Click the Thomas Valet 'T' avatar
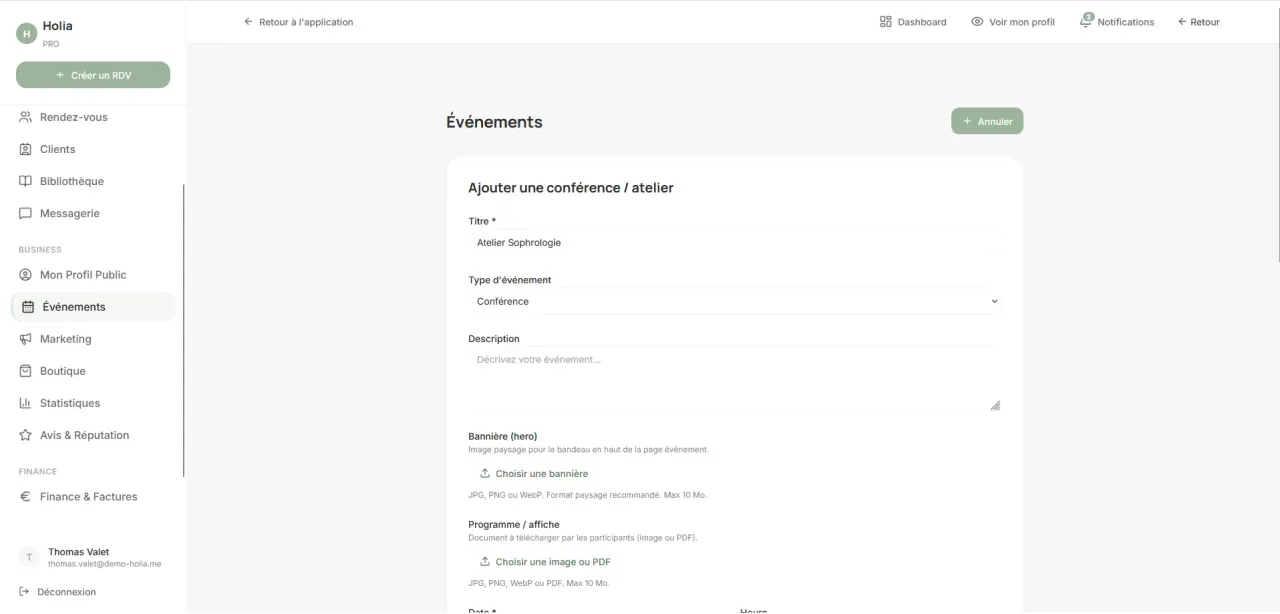Viewport: 1280px width, 614px height. (29, 557)
